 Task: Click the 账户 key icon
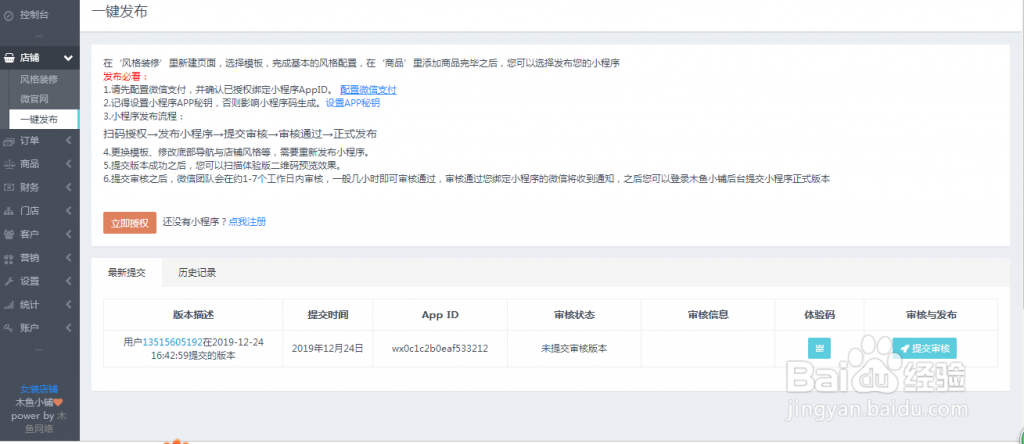(x=9, y=328)
